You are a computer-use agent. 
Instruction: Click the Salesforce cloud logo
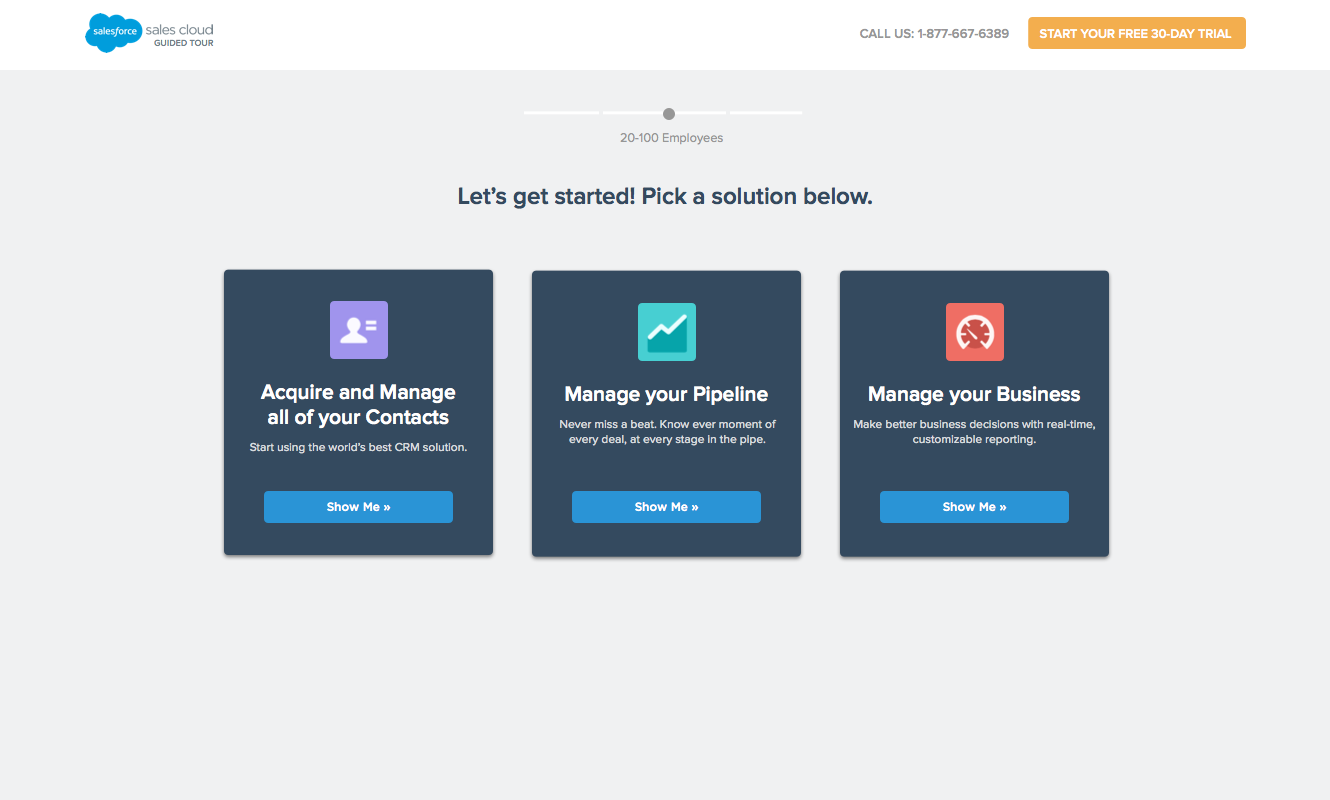coord(113,33)
